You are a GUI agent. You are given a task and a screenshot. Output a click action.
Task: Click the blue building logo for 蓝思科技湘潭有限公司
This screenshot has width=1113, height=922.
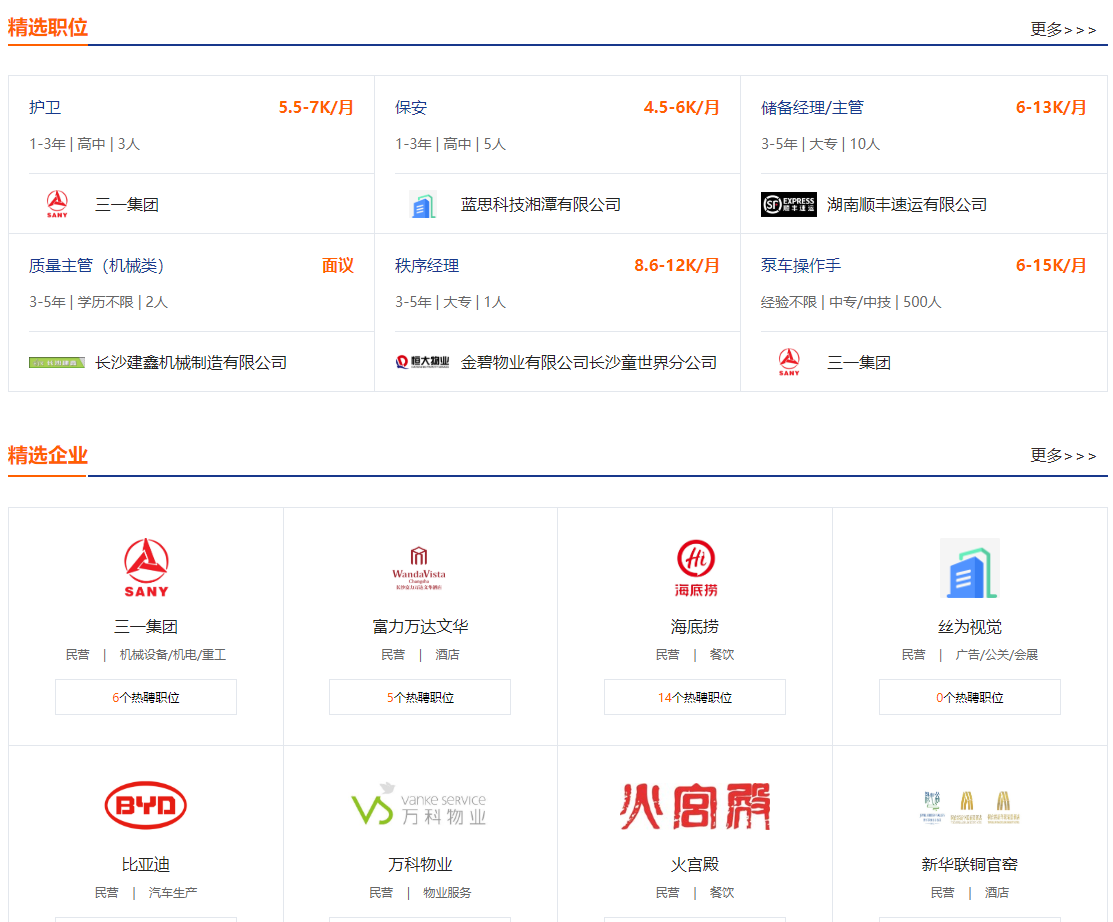tap(423, 205)
